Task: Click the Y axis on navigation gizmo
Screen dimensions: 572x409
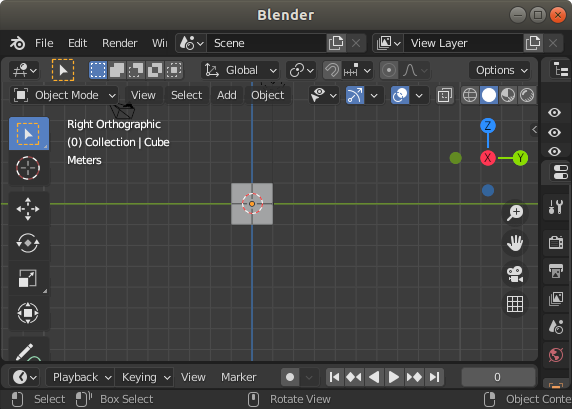Action: coord(520,158)
